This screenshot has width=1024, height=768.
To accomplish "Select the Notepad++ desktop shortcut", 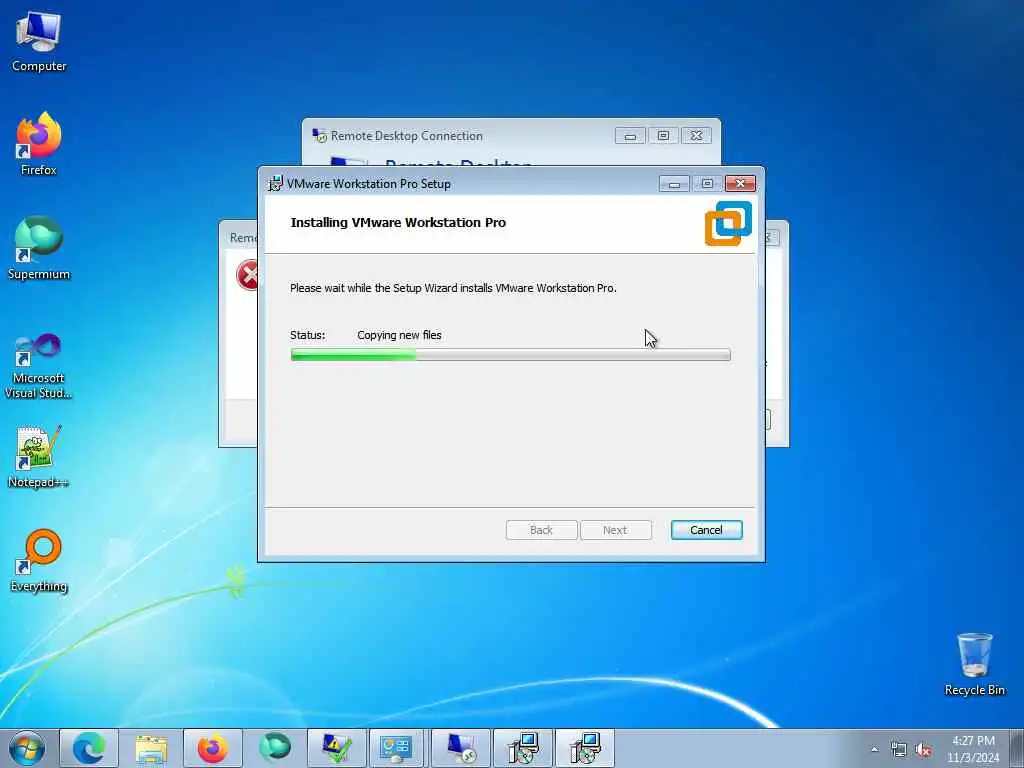I will [39, 457].
